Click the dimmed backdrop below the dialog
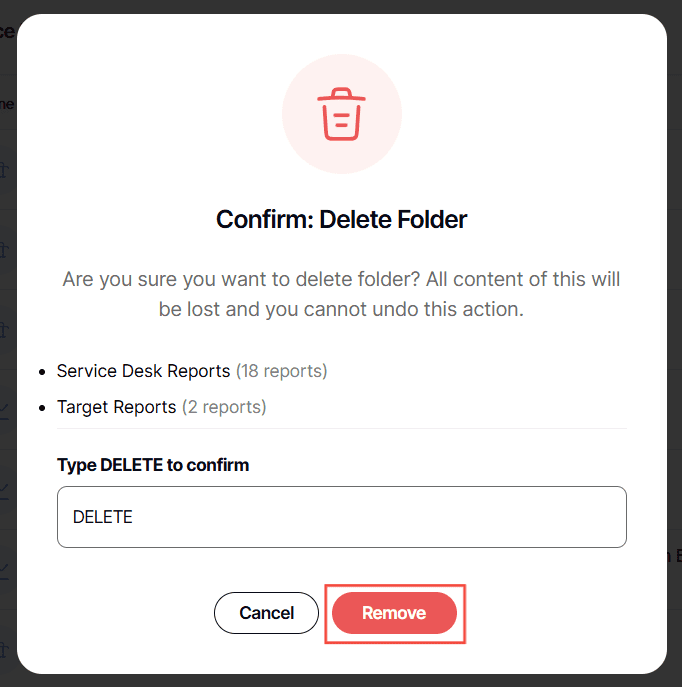Viewport: 682px width, 687px height. 341,681
